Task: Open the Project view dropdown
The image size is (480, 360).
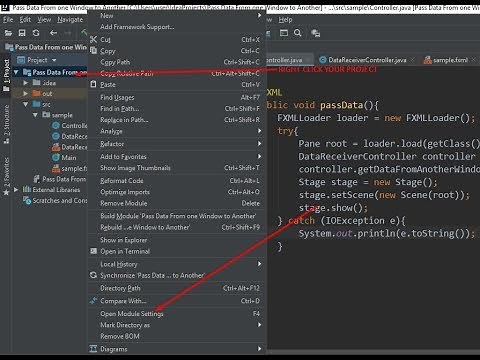Action: (54, 60)
